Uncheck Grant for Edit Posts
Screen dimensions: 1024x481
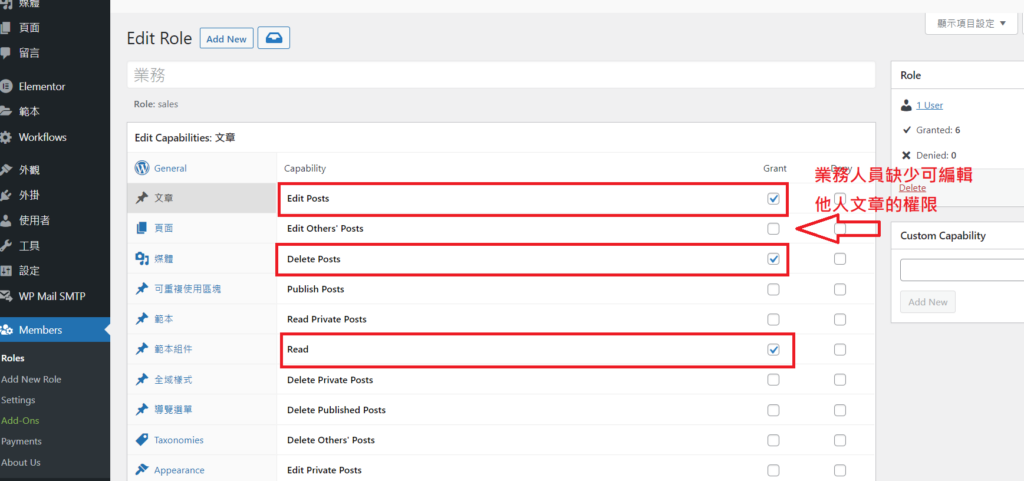(x=773, y=199)
